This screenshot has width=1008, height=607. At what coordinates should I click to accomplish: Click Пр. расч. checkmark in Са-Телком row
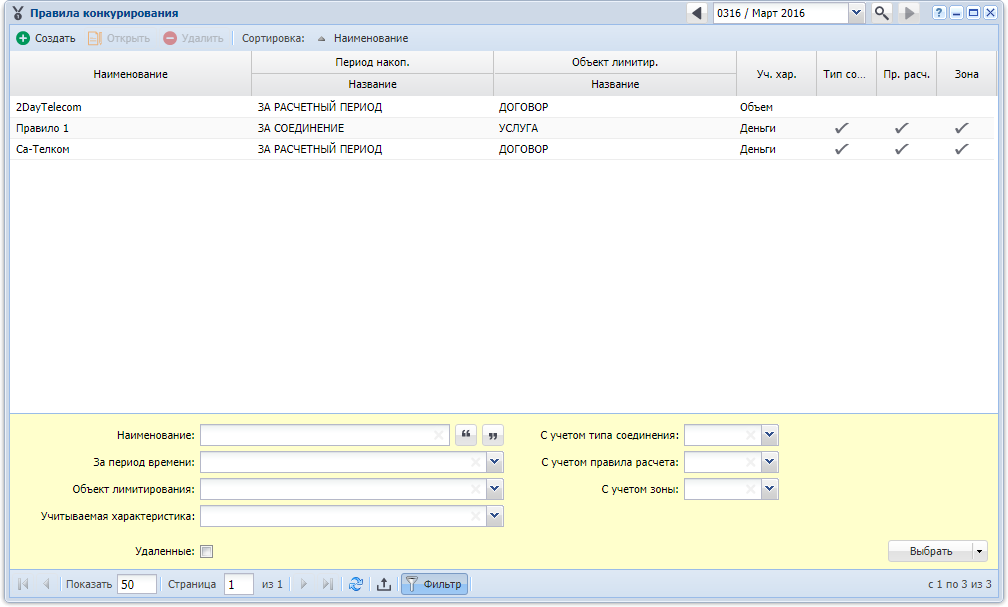(x=902, y=149)
